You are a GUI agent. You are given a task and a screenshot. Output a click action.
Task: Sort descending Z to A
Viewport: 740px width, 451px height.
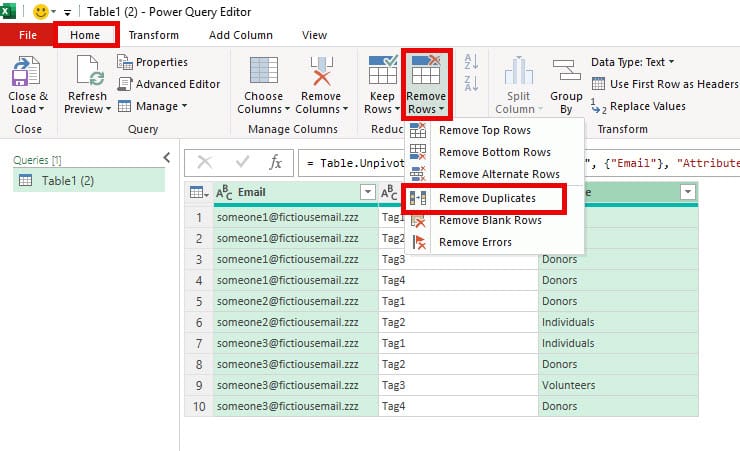[471, 83]
